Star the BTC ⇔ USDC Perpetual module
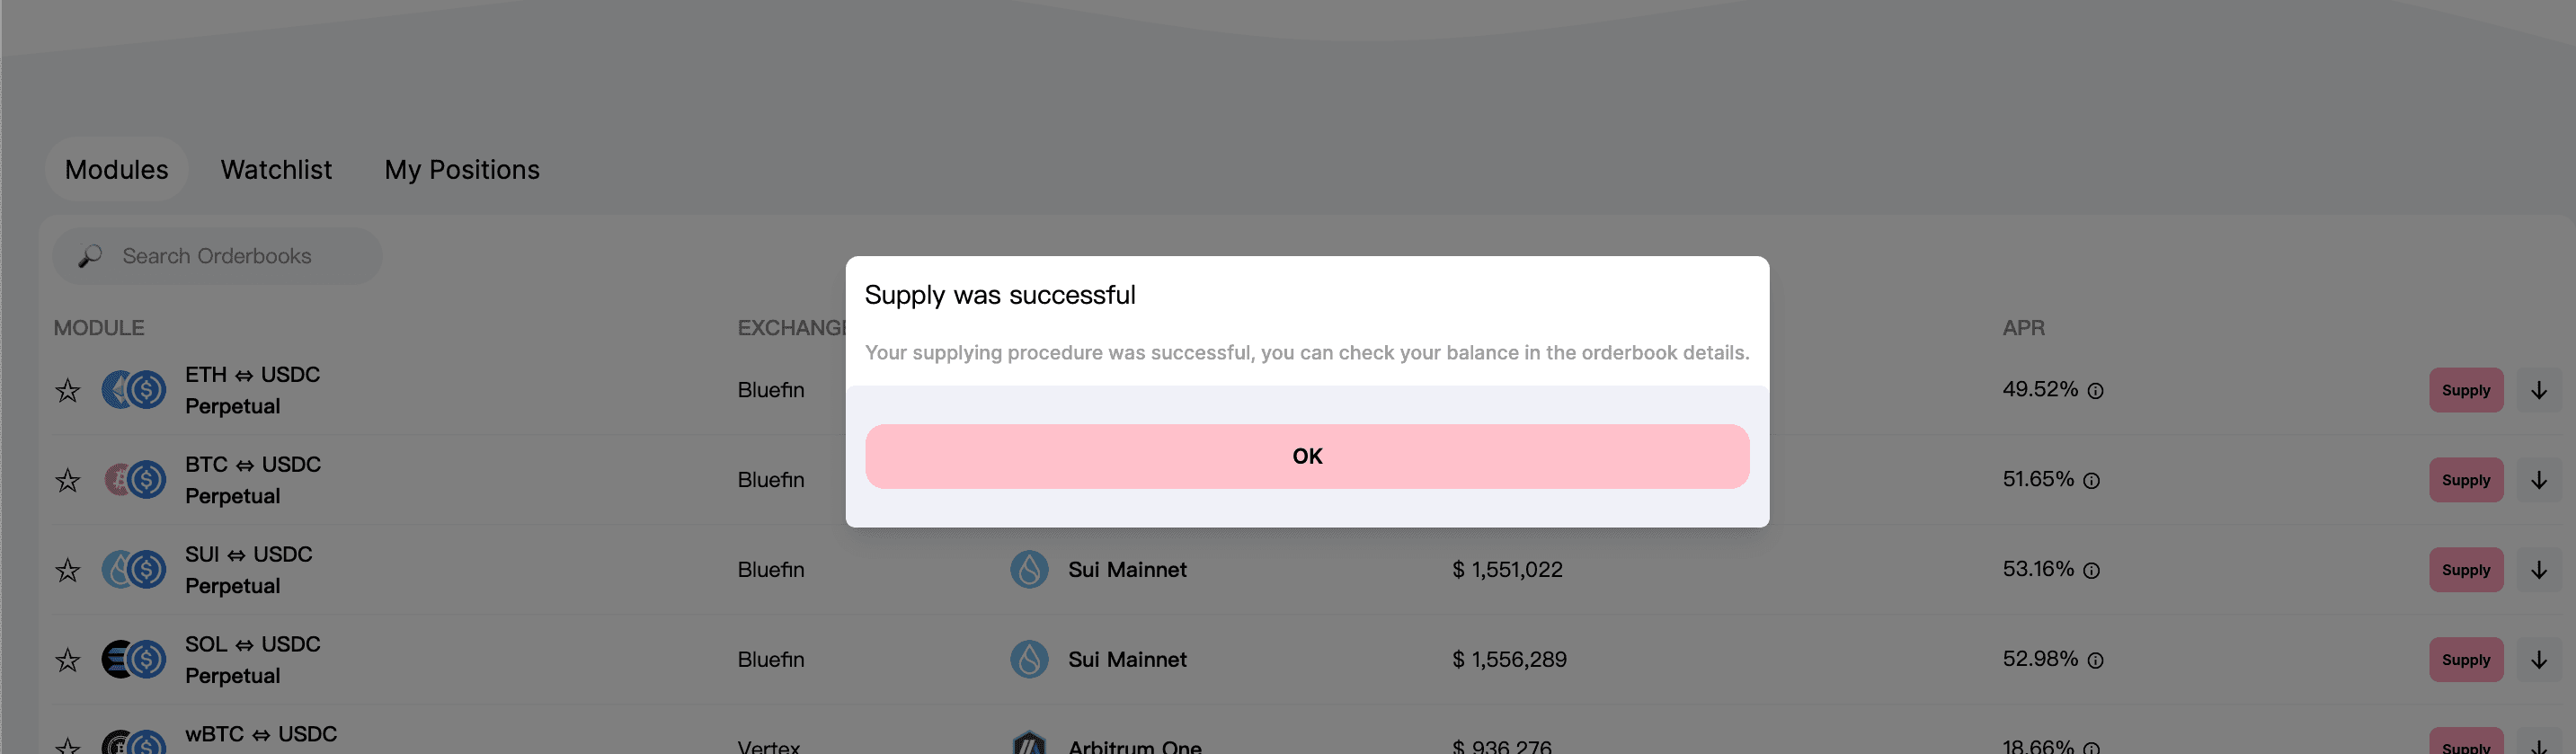Screen dimensions: 2576x754 67,480
